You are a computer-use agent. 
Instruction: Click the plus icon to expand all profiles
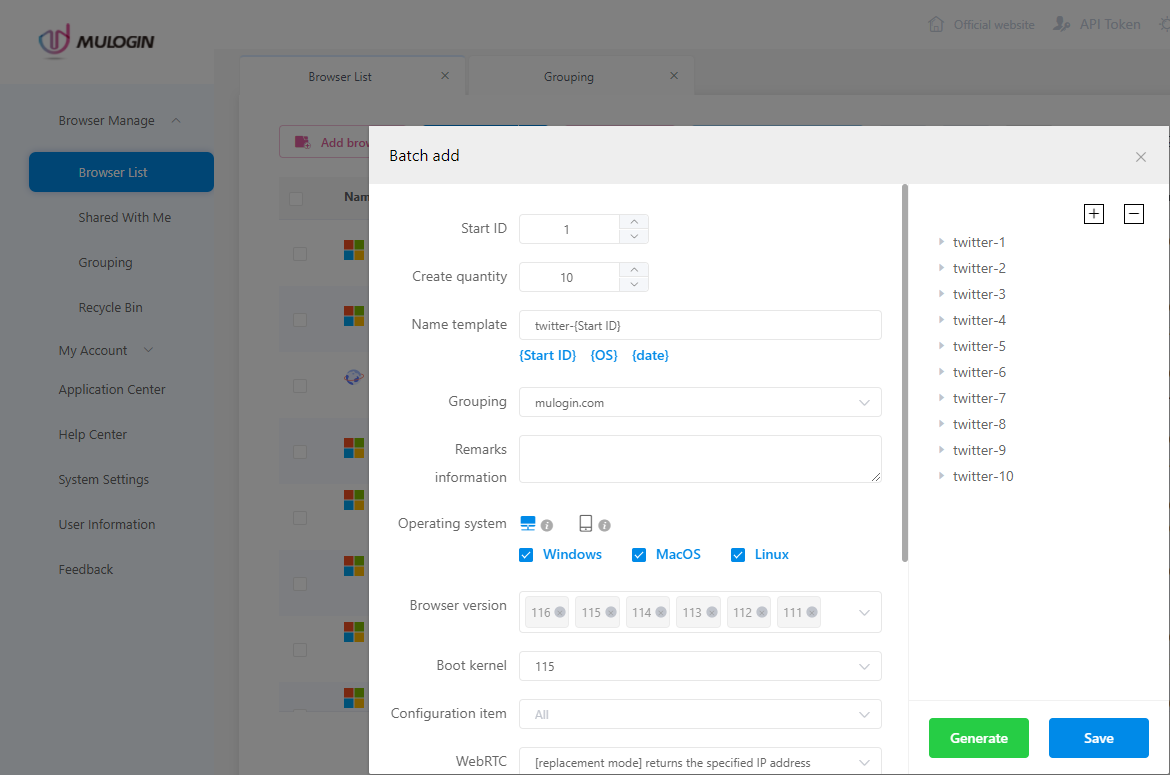coord(1093,213)
